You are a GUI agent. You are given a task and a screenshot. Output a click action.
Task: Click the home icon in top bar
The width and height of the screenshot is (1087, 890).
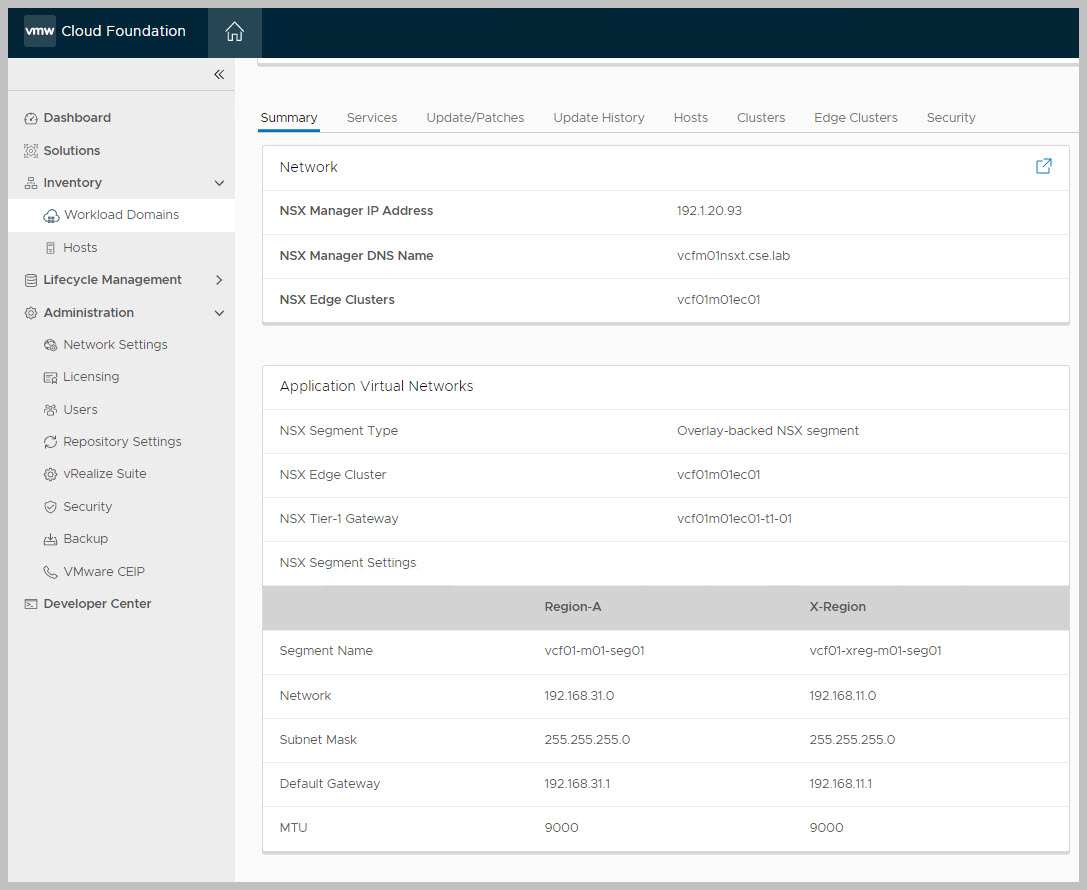pos(234,32)
